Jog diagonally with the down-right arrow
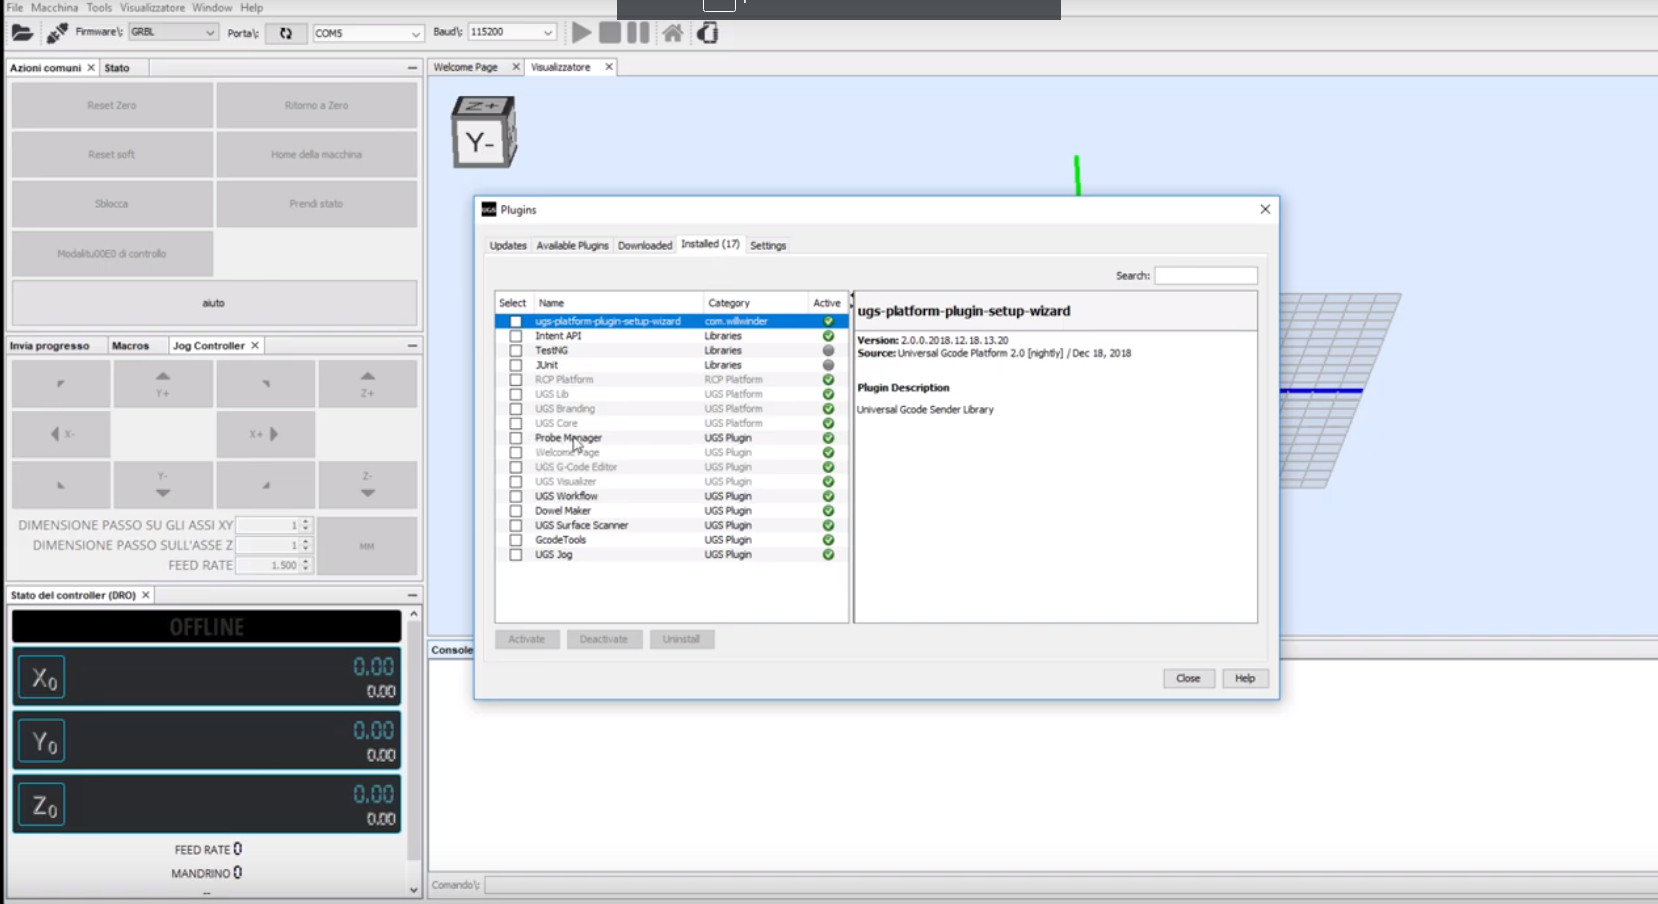 click(266, 485)
